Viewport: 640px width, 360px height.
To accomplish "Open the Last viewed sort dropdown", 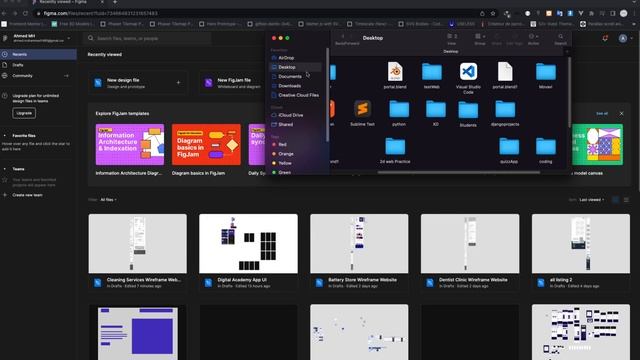I will pyautogui.click(x=591, y=200).
